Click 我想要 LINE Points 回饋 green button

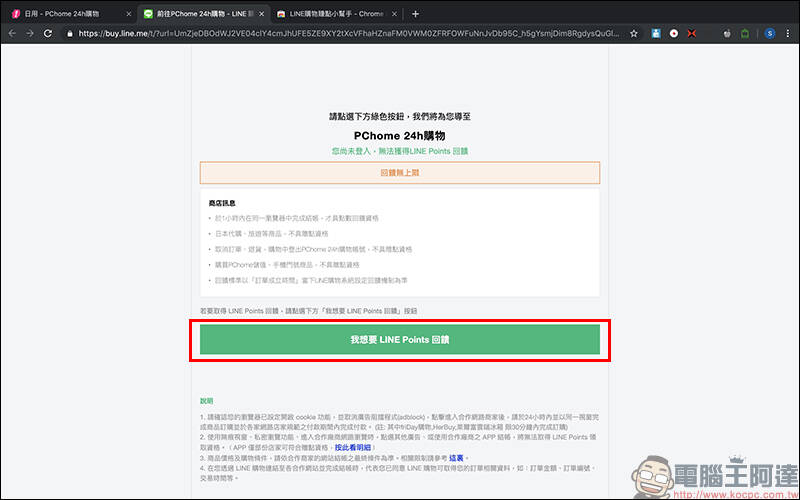click(x=399, y=339)
